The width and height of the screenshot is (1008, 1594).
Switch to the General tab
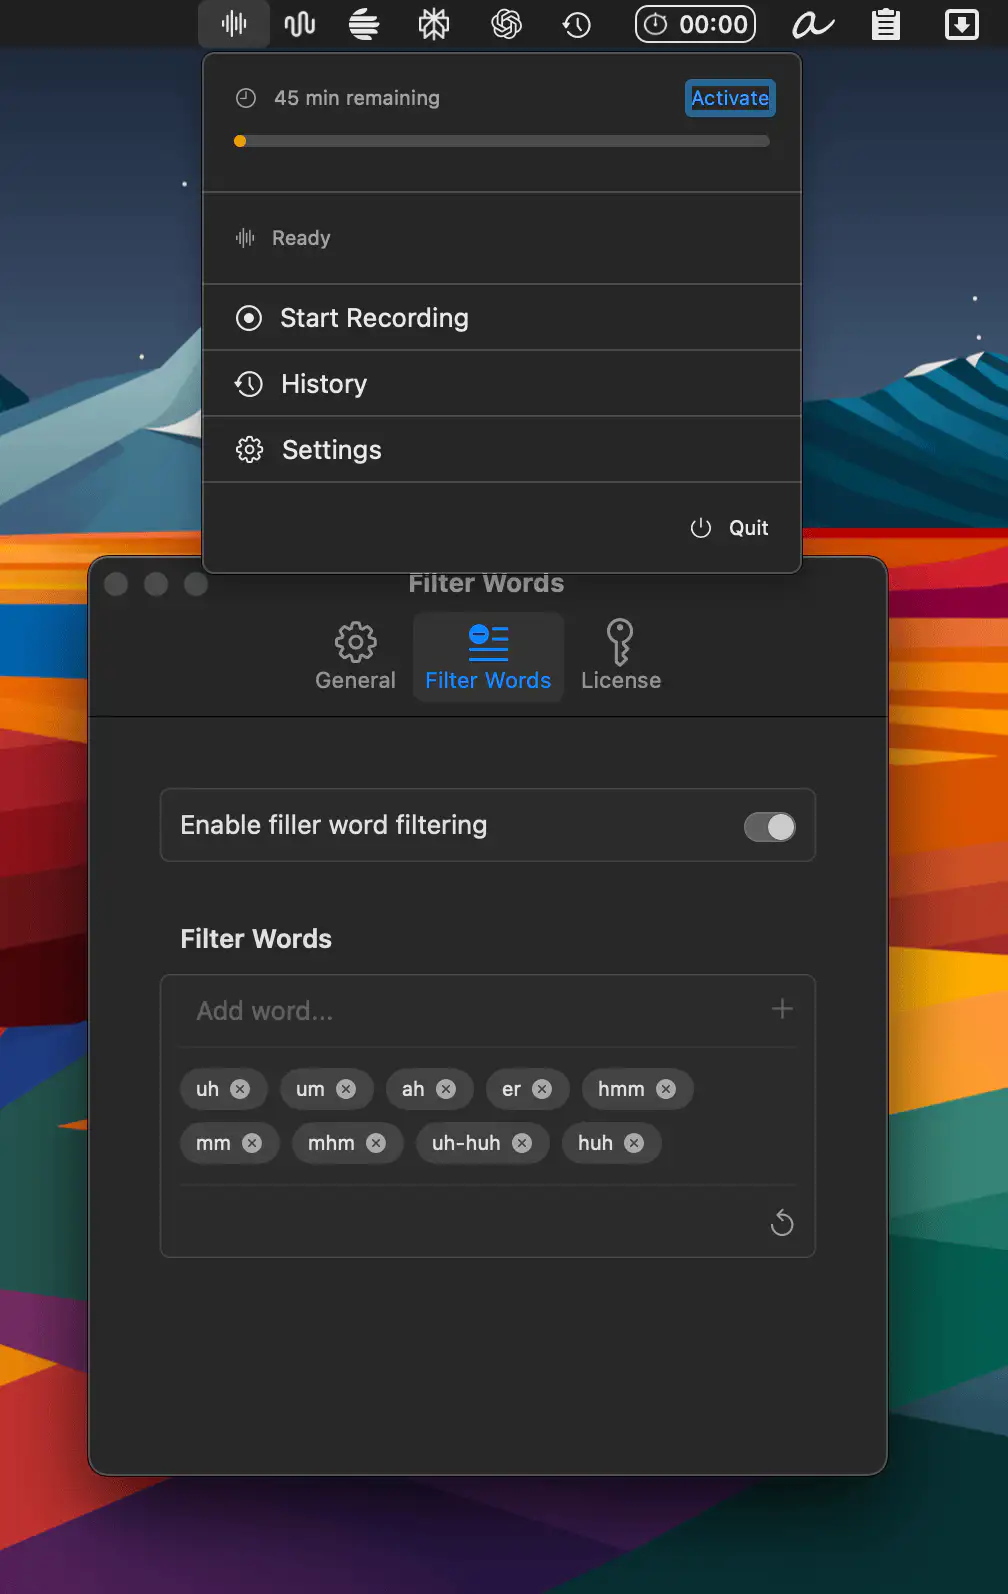[355, 657]
